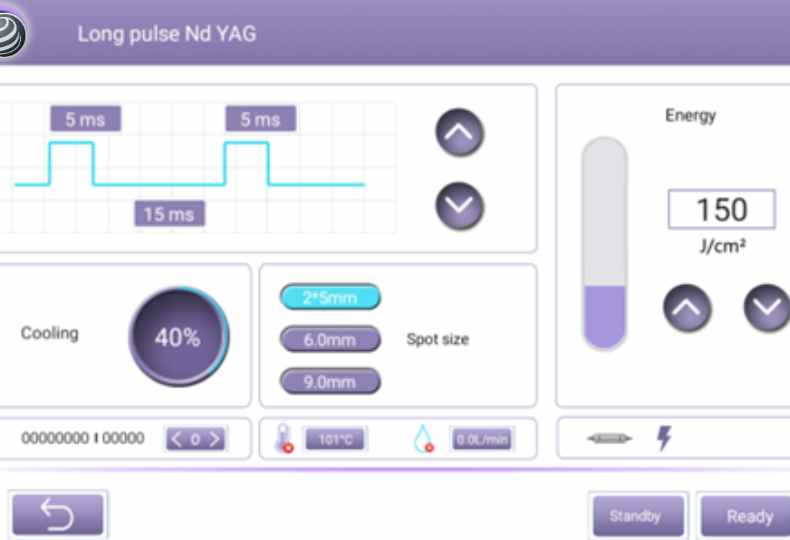Select the 9.0mm spot size

click(330, 382)
